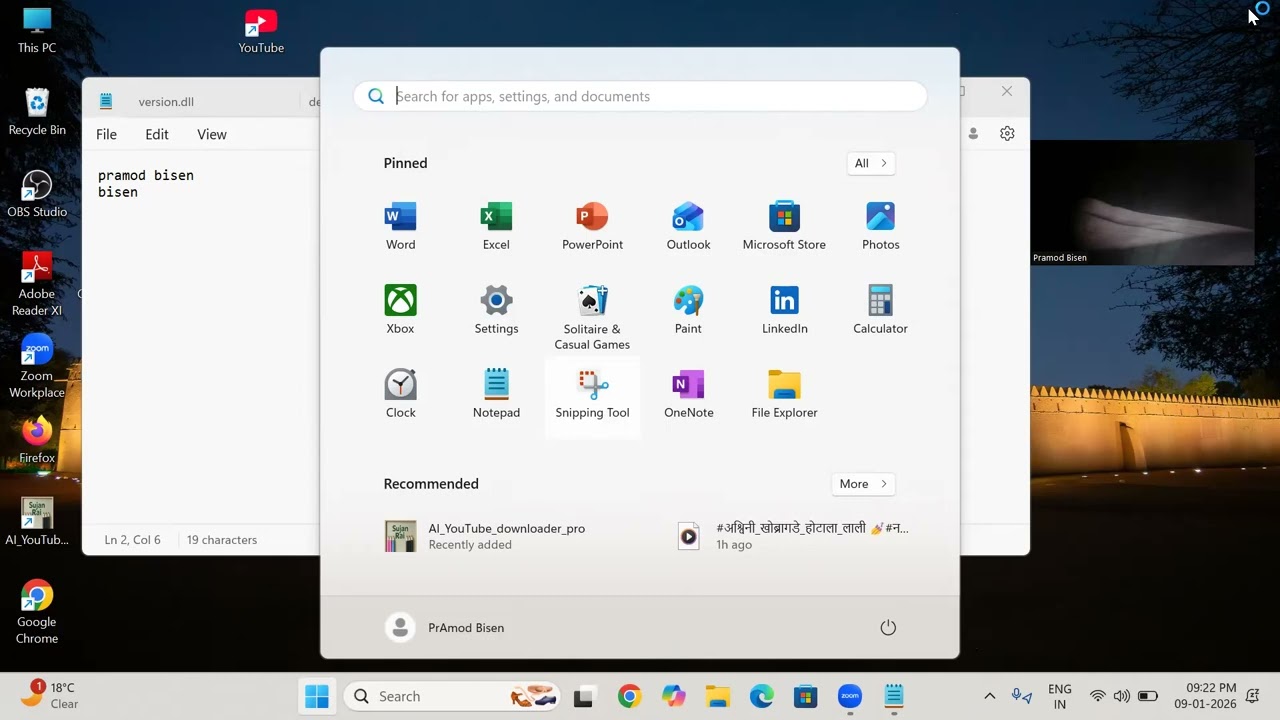This screenshot has width=1280, height=720.
Task: Open Settings from pinned apps
Action: [x=496, y=311]
